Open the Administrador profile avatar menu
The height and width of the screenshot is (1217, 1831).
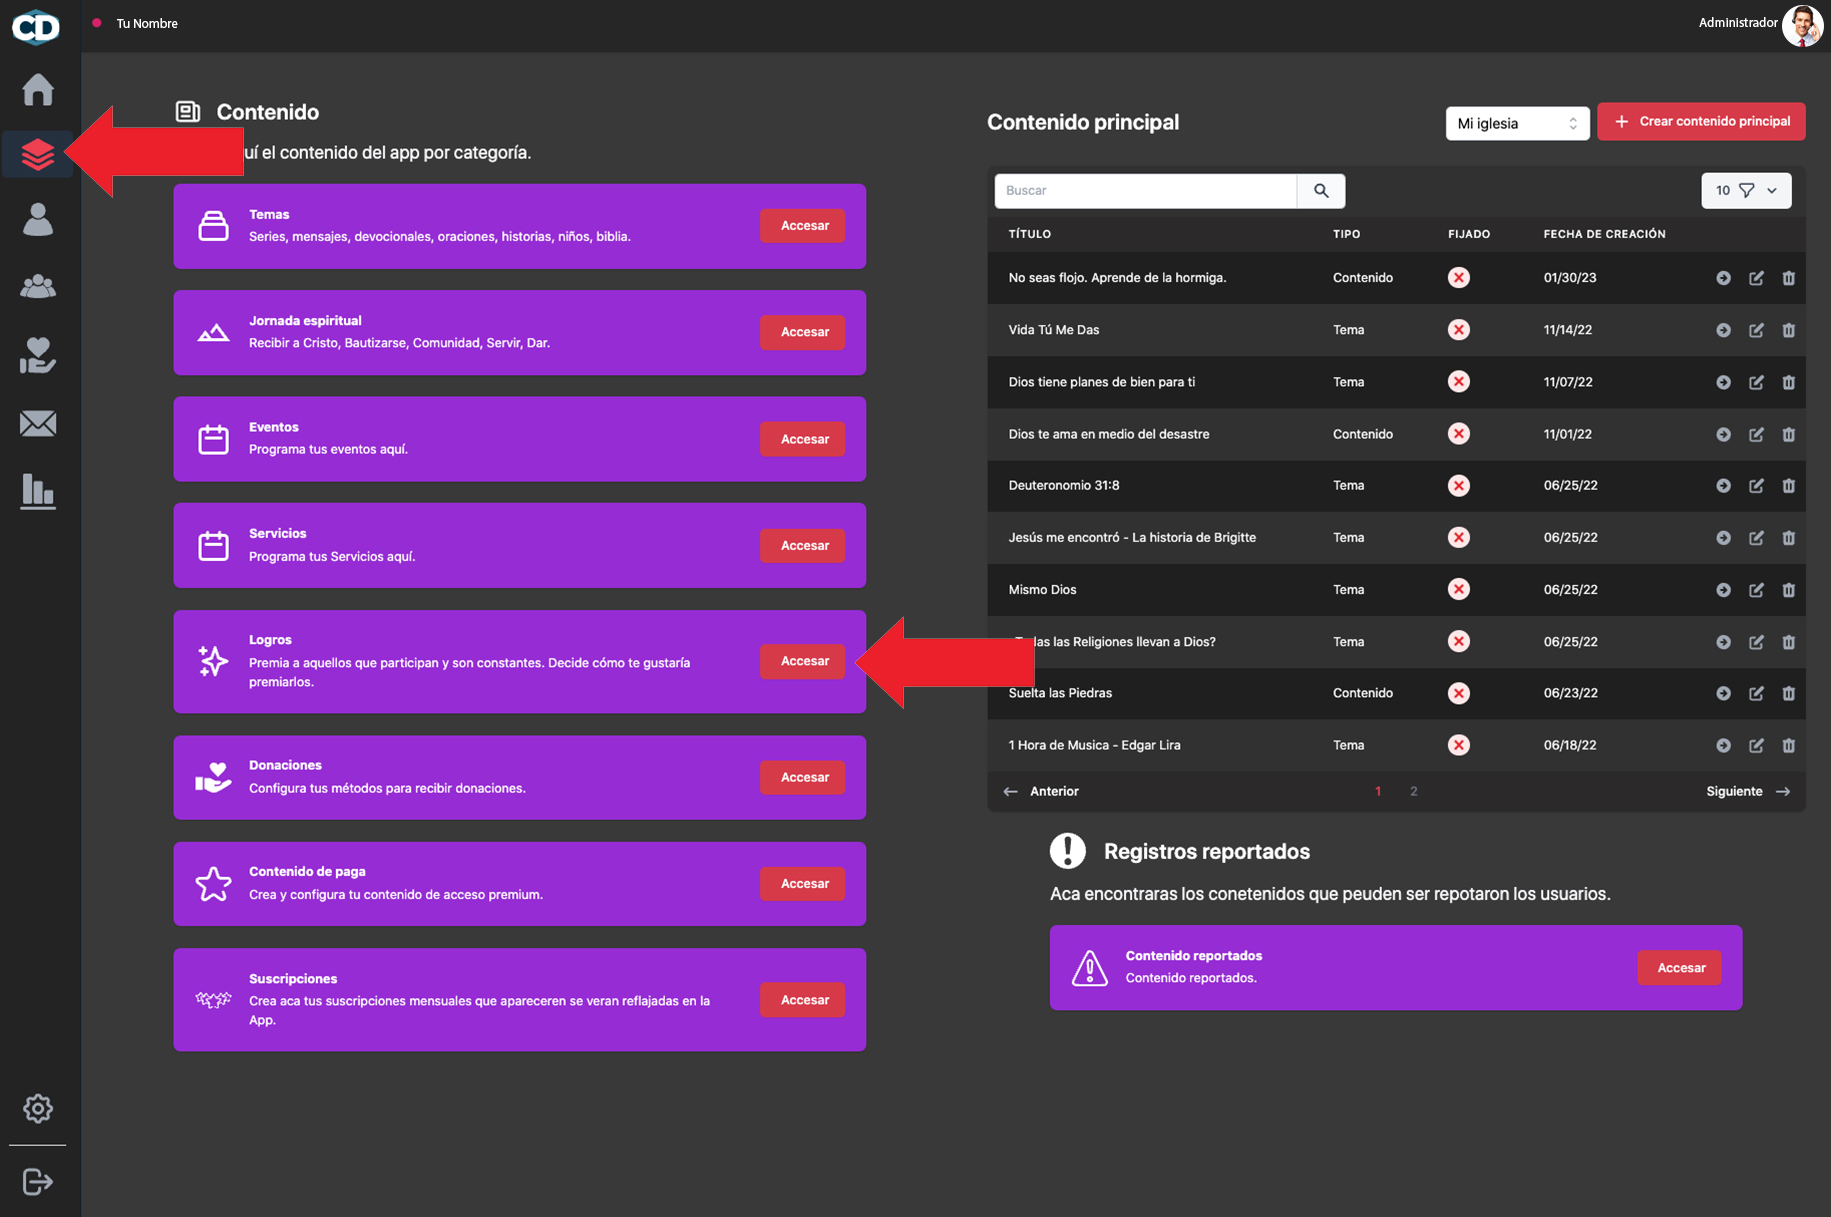pos(1802,26)
